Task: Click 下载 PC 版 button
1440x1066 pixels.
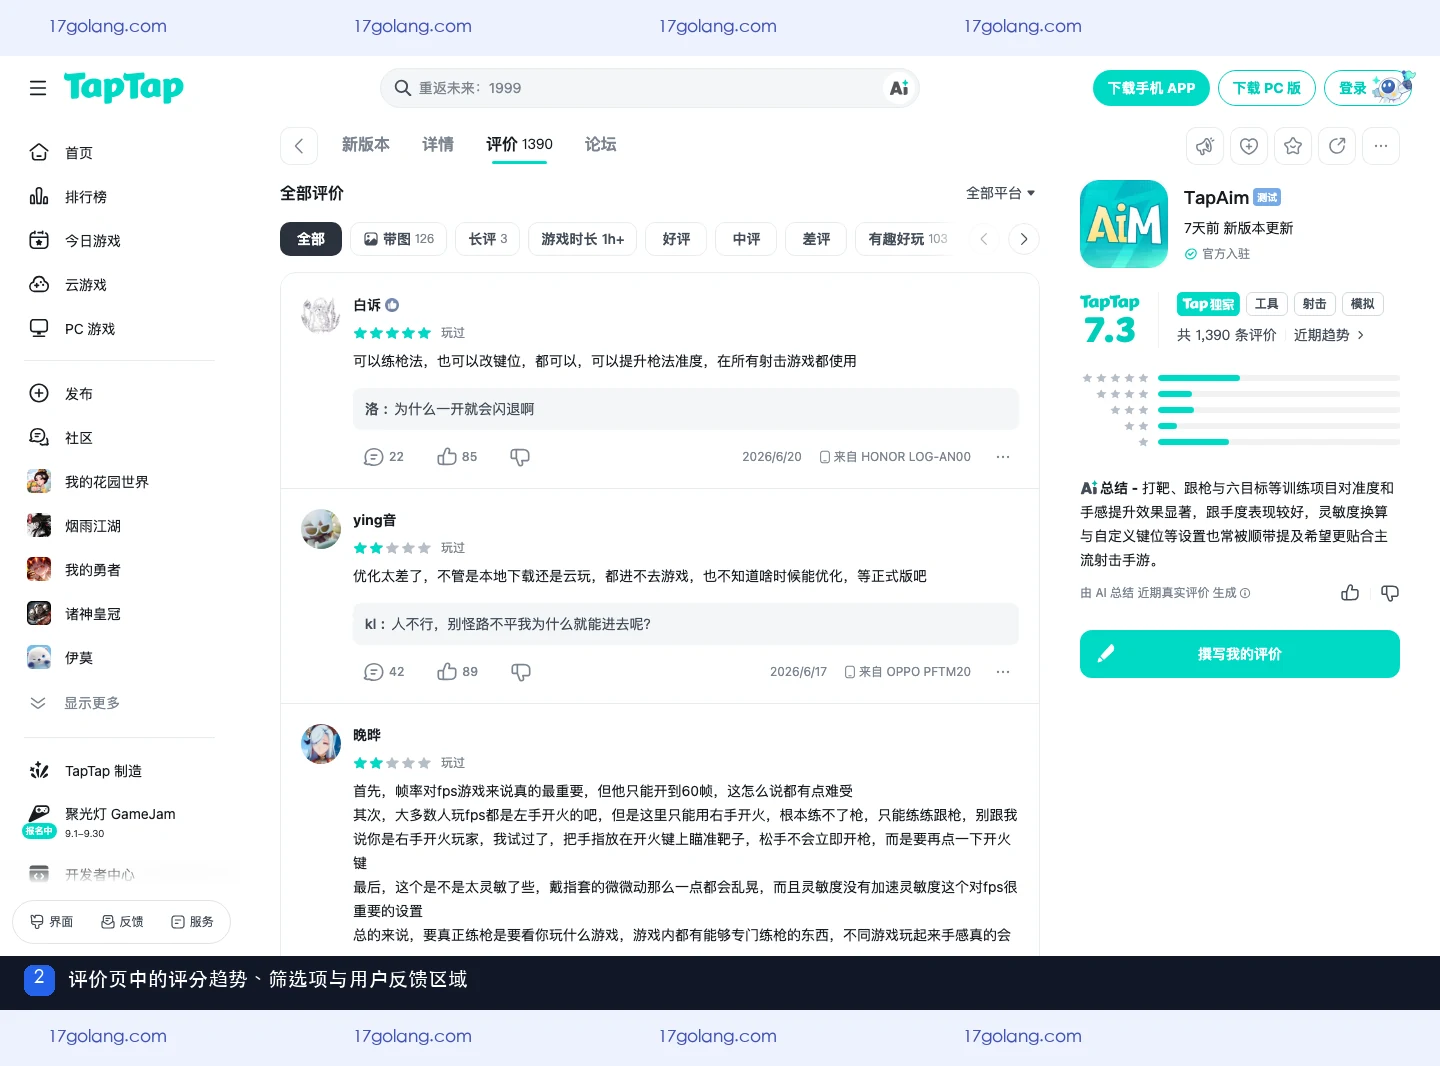Action: coord(1266,88)
